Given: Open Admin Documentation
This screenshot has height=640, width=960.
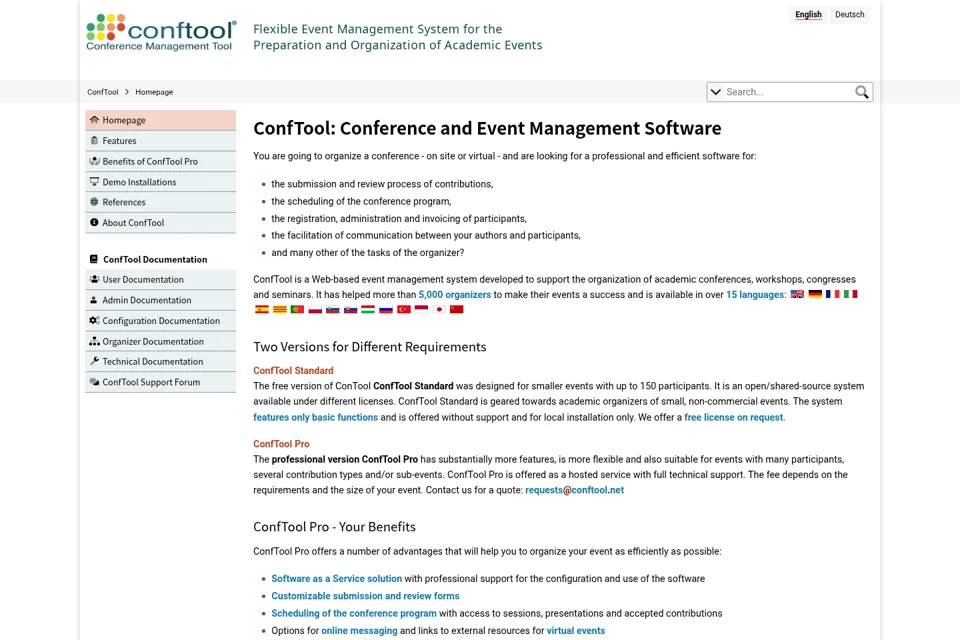Looking at the screenshot, I should (x=160, y=300).
